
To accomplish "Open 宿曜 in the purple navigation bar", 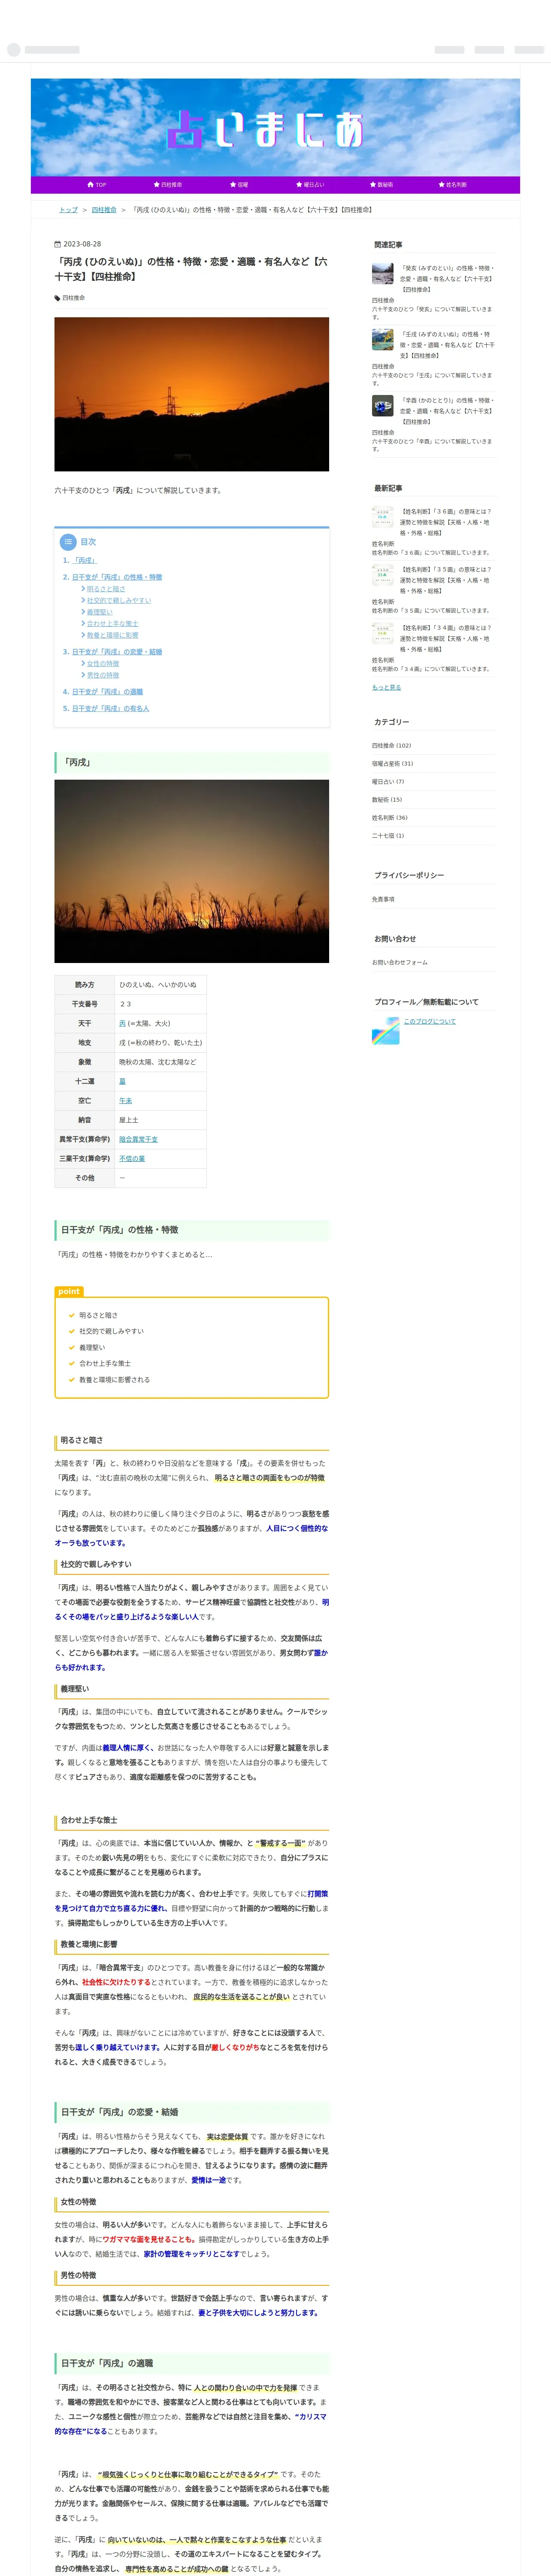I will 239,185.
